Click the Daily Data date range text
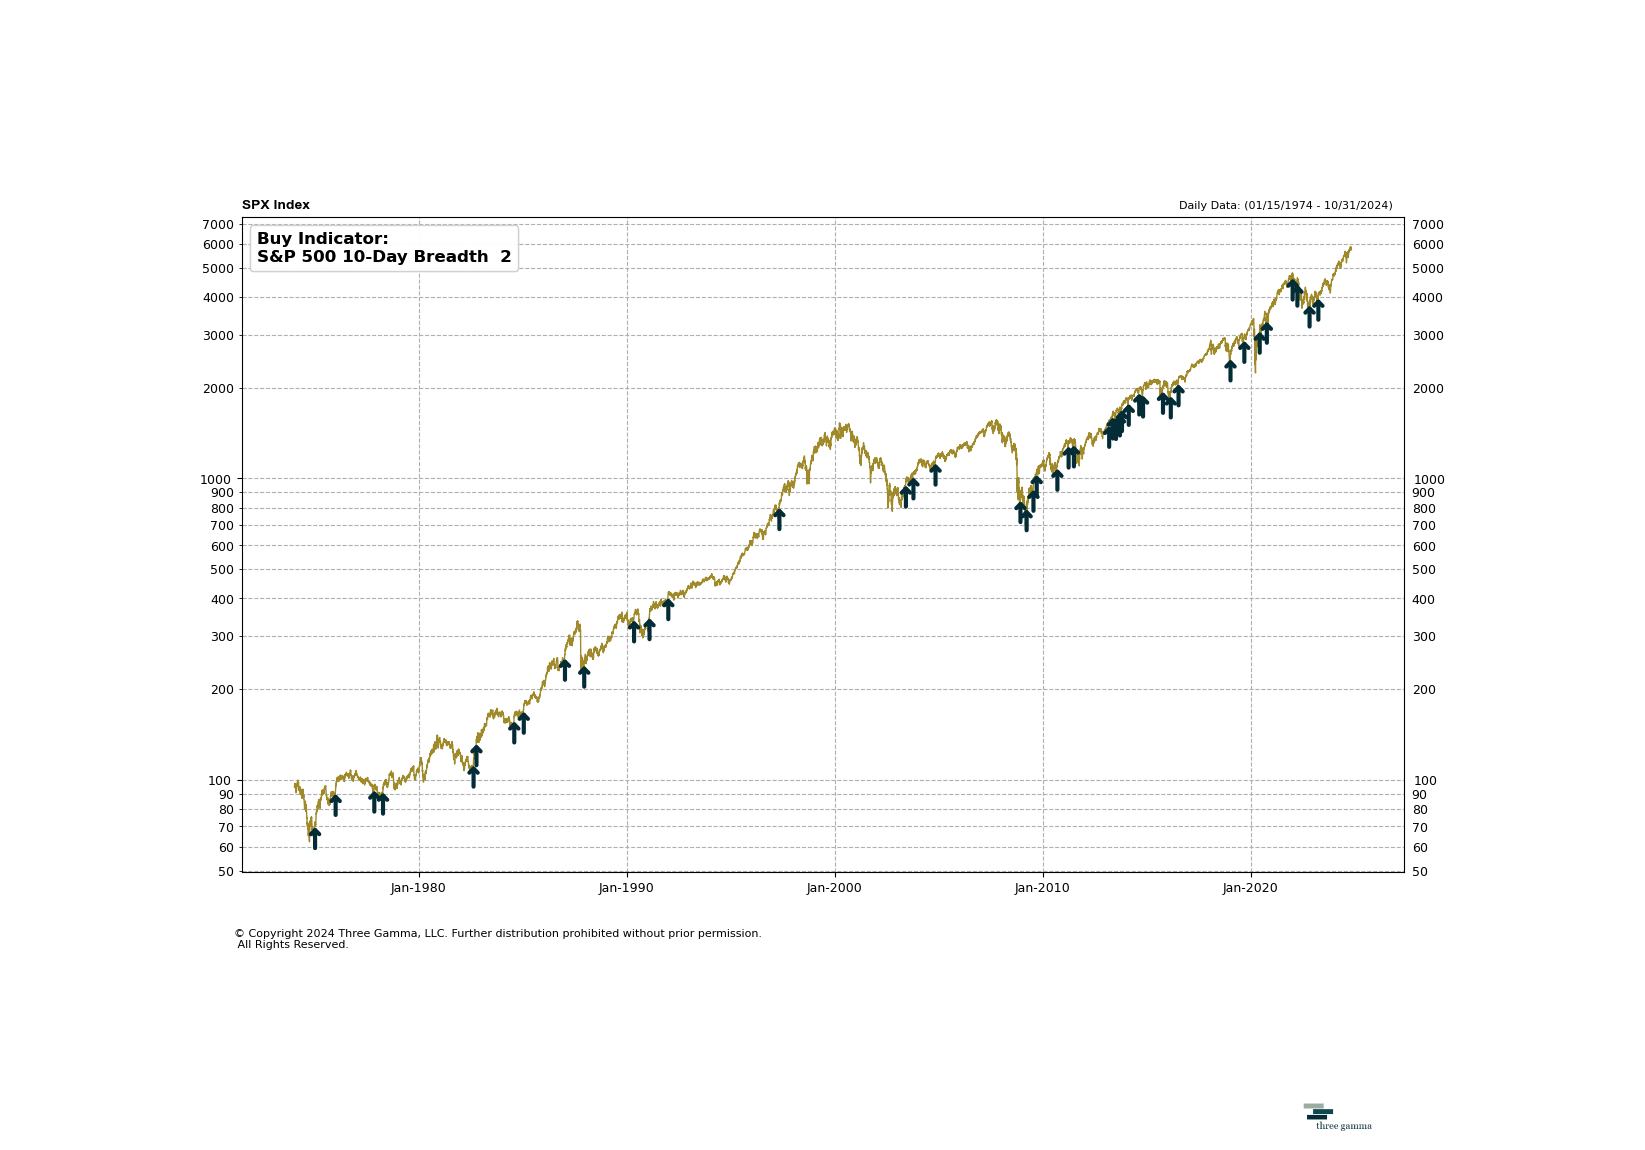The image size is (1645, 1150). [1285, 206]
